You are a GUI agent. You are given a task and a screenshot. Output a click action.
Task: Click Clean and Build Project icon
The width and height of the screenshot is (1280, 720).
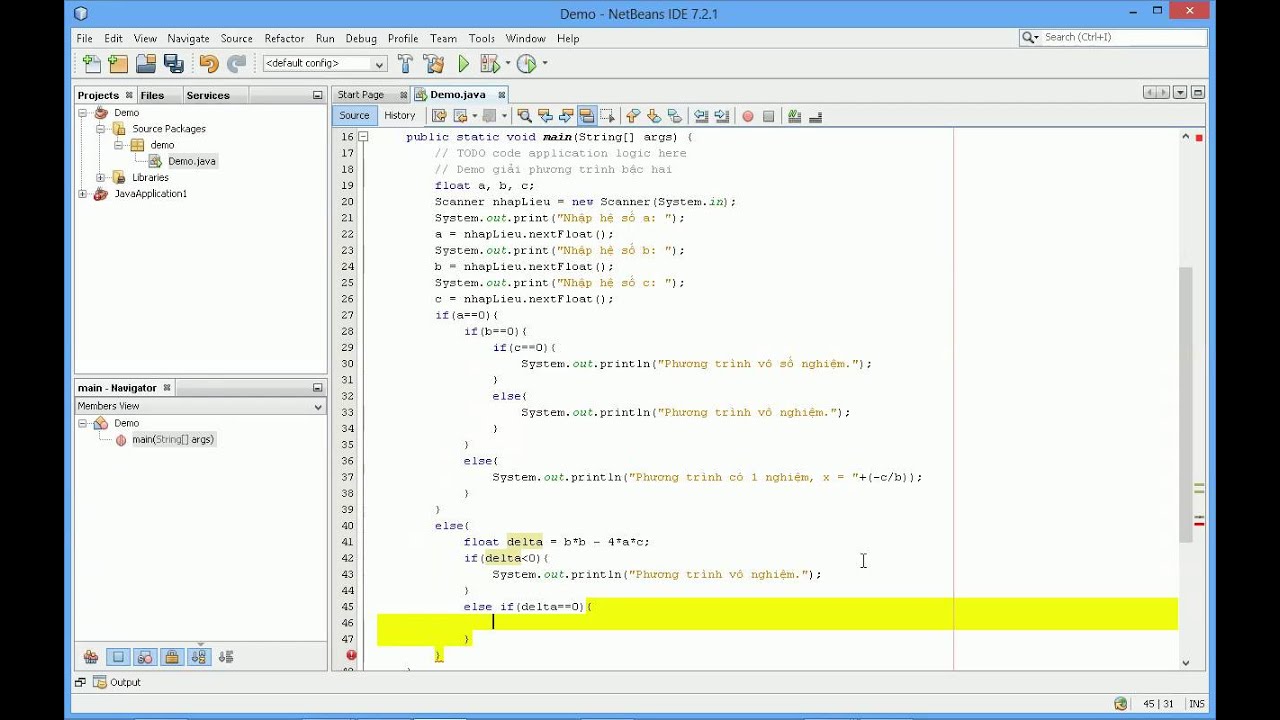pos(433,64)
